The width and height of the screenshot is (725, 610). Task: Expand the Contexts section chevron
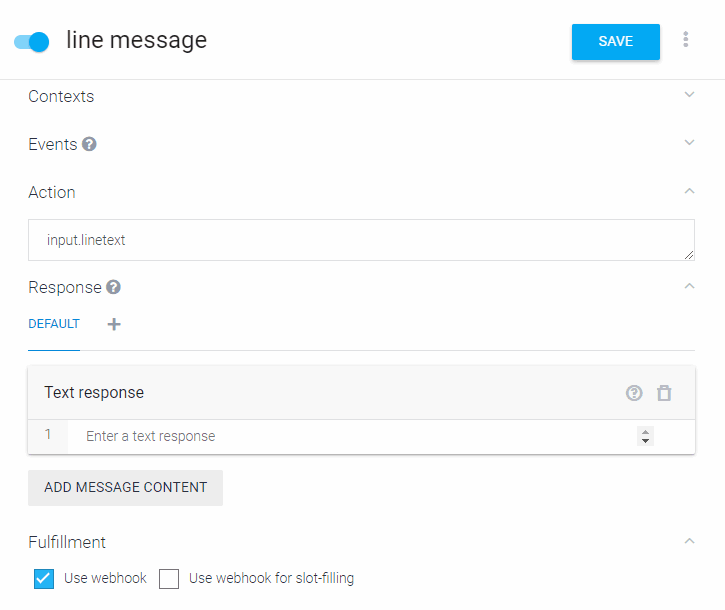[689, 95]
